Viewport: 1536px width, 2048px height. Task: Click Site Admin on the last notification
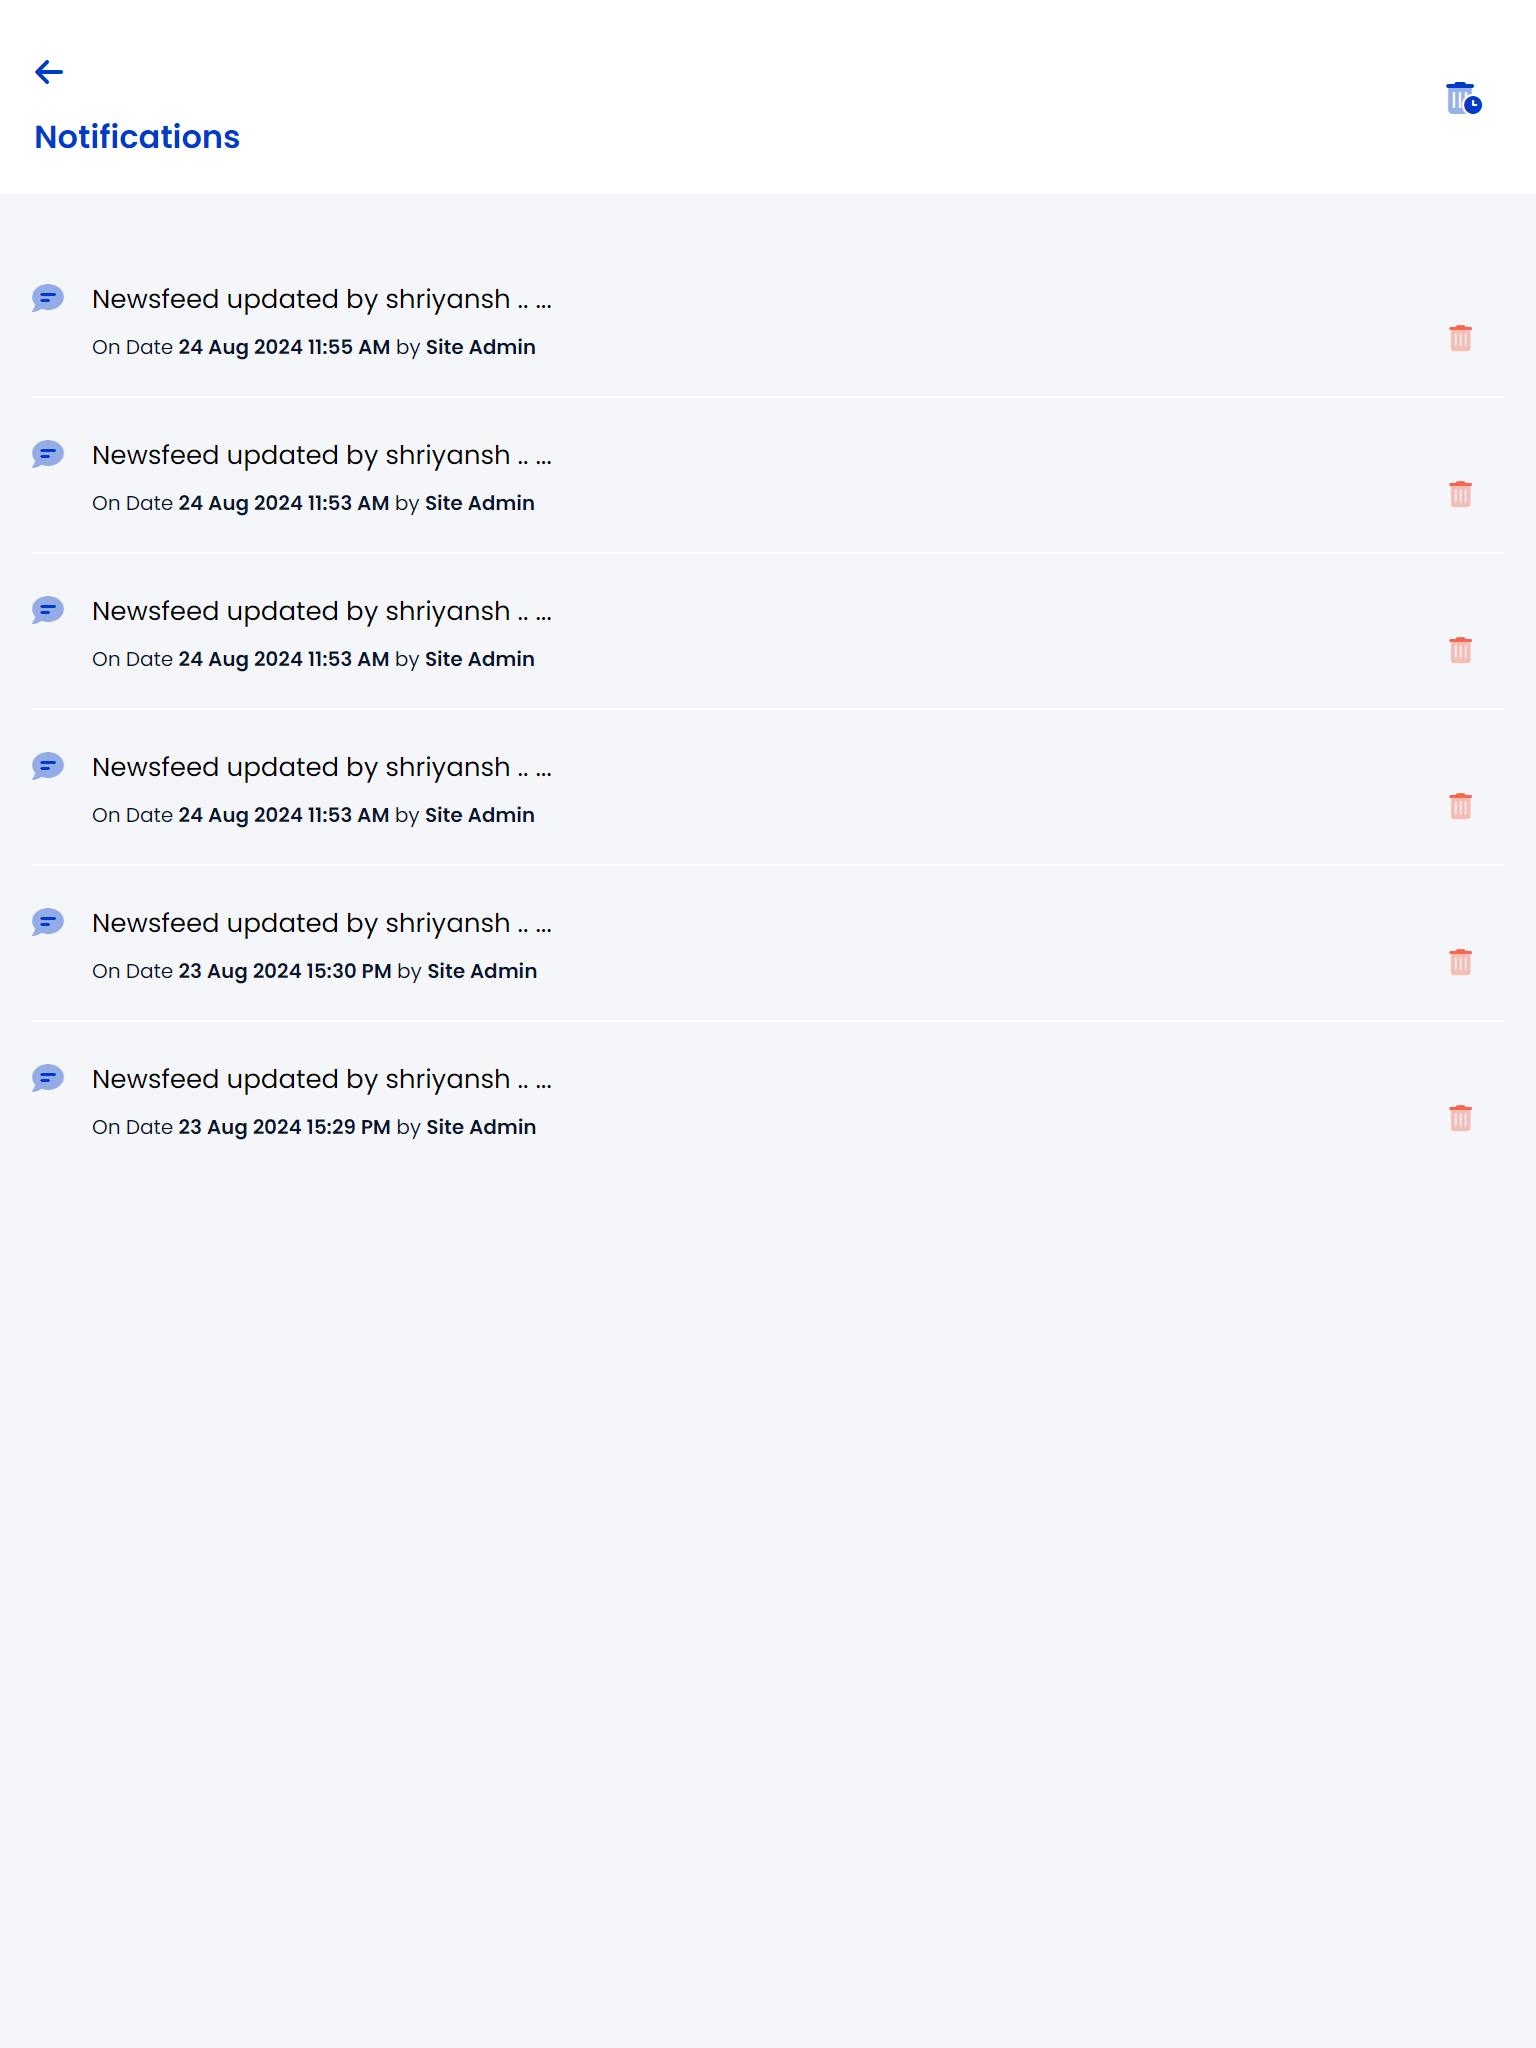pos(481,1127)
